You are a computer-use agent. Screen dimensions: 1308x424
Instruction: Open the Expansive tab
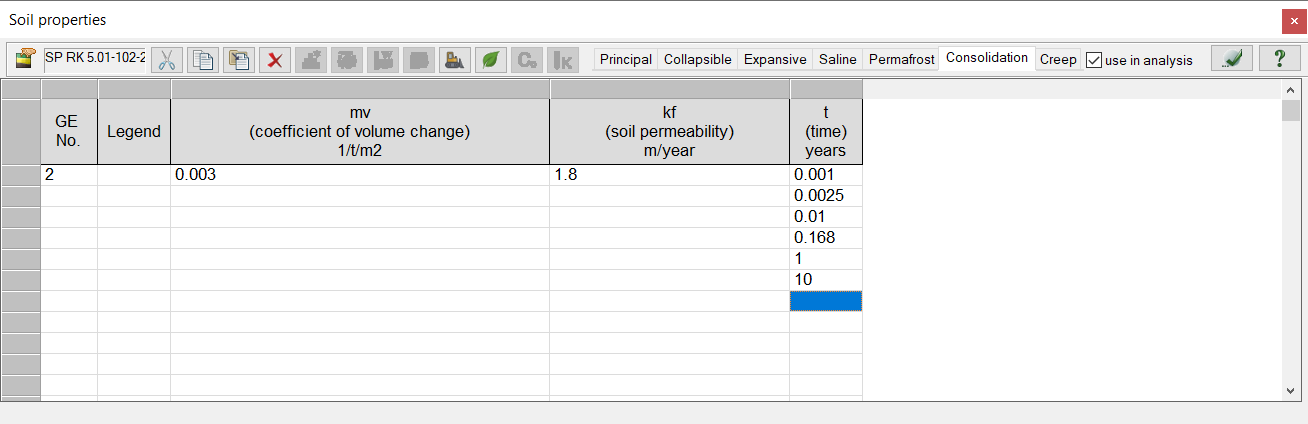click(775, 59)
